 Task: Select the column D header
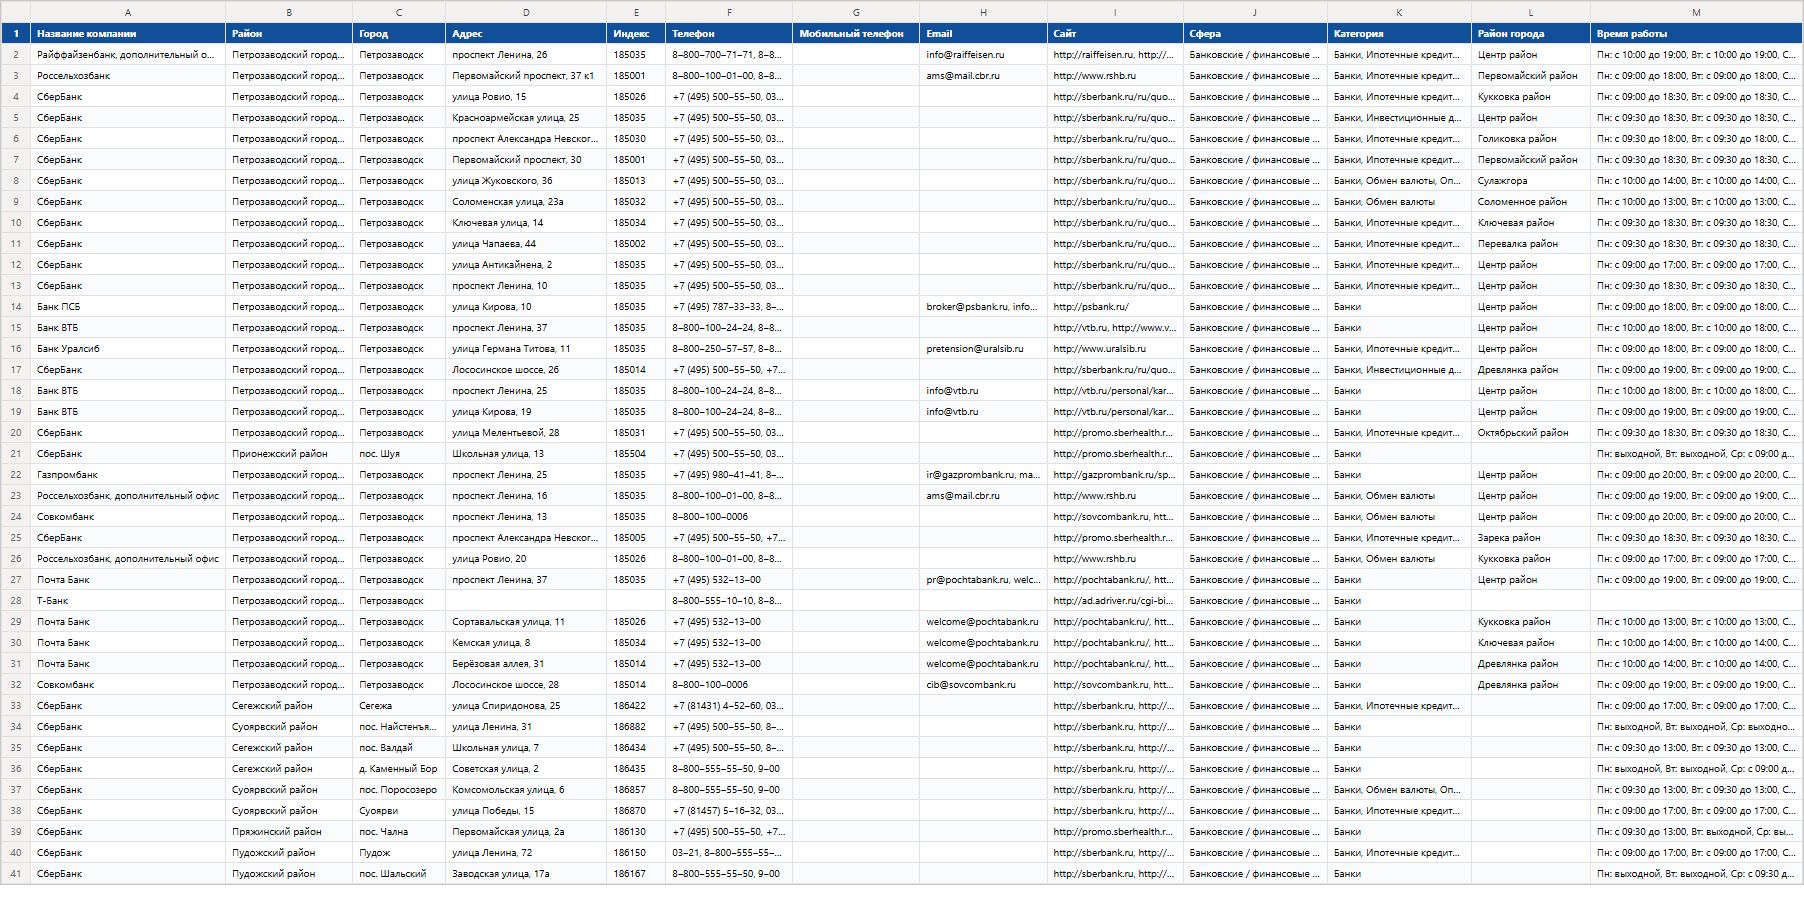[526, 12]
